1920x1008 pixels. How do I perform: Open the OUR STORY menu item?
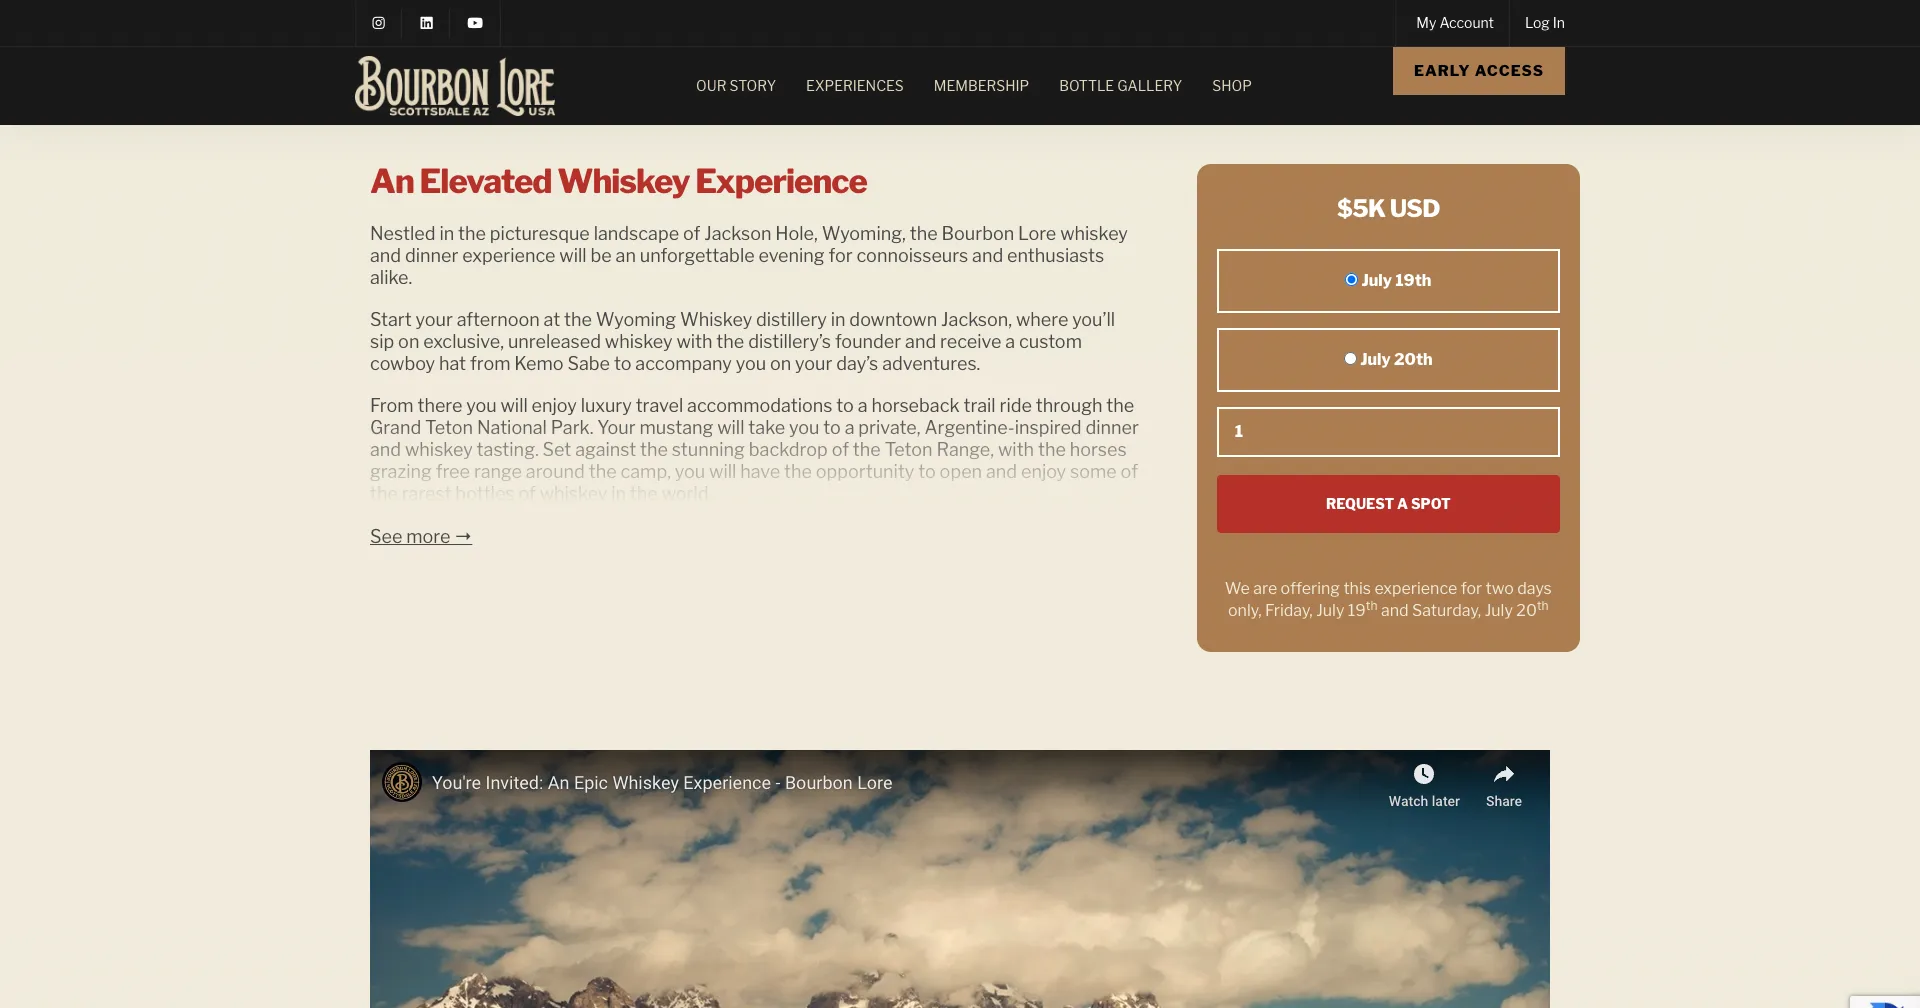pyautogui.click(x=736, y=86)
